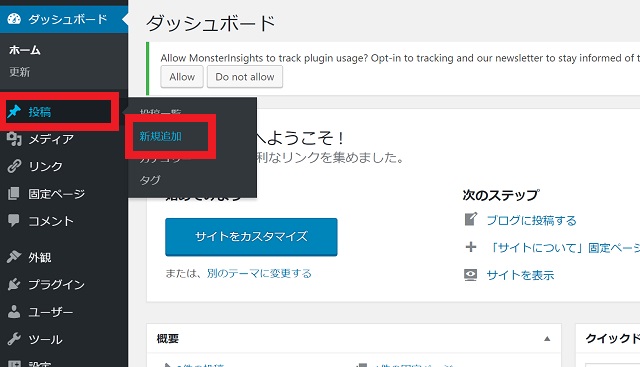The image size is (640, 367).
Task: Open the ホーム submenu item
Action: [x=24, y=50]
